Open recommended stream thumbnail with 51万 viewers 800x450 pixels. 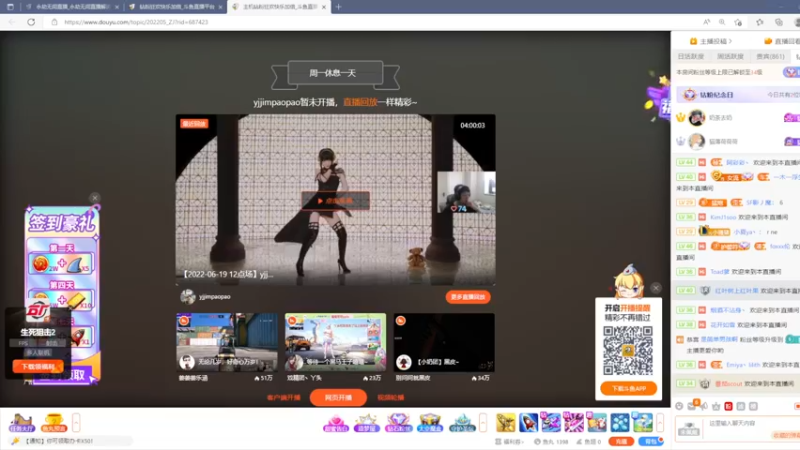point(227,342)
